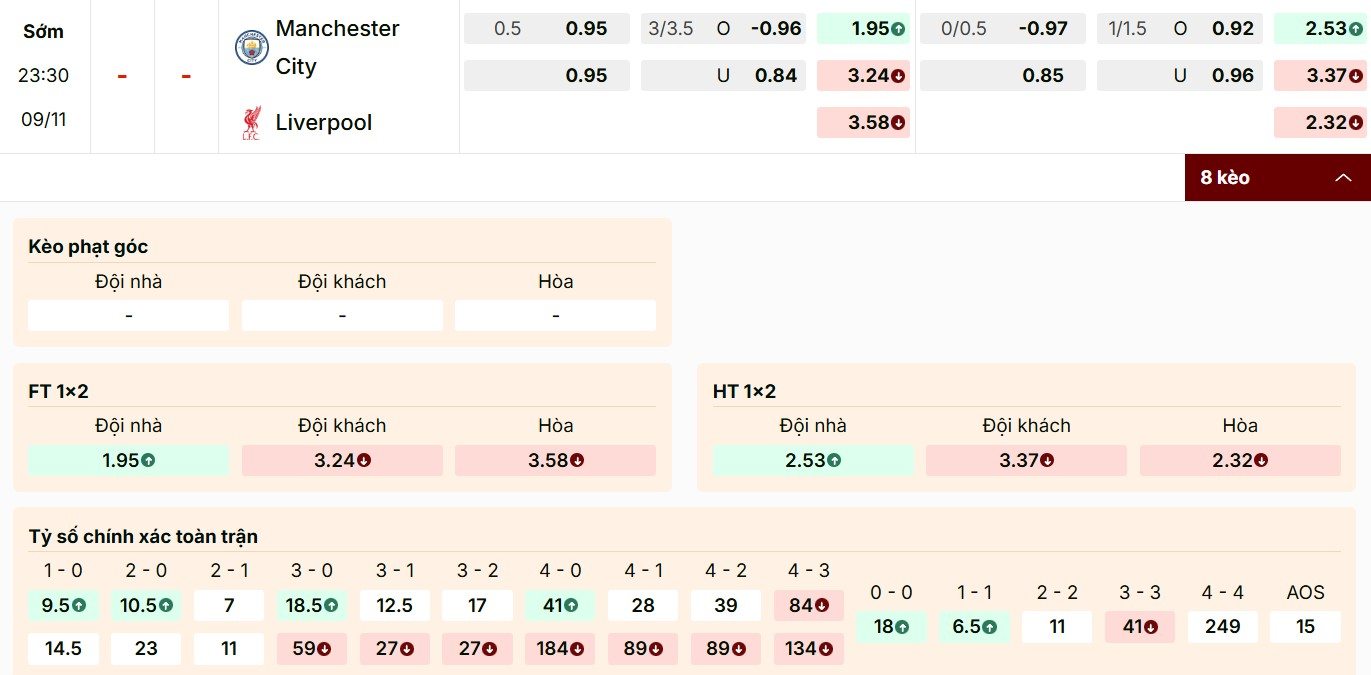Screen dimensions: 1371x675
Task: Click down arrow on 4-3 odds 84
Action: tap(822, 605)
